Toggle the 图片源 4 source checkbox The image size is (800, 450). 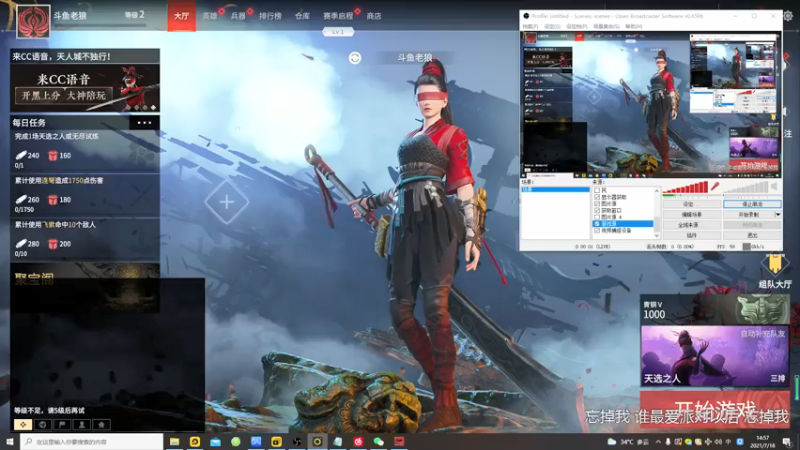click(597, 217)
